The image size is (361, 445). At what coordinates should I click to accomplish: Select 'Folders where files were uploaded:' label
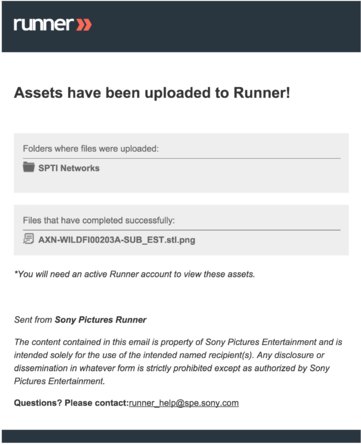tap(91, 149)
